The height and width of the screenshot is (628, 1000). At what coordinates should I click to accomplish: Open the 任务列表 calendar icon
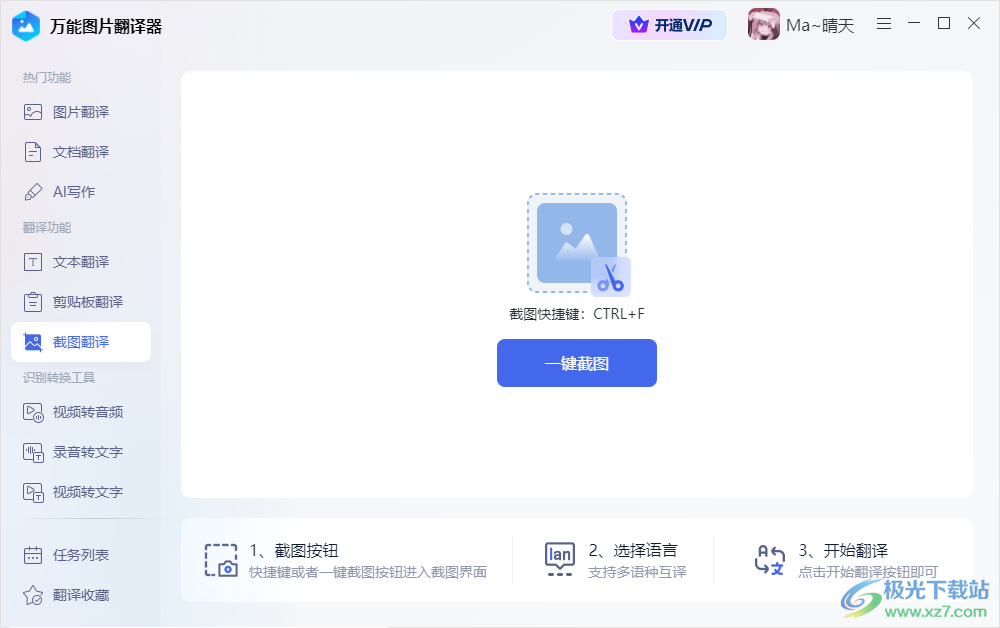pyautogui.click(x=33, y=555)
